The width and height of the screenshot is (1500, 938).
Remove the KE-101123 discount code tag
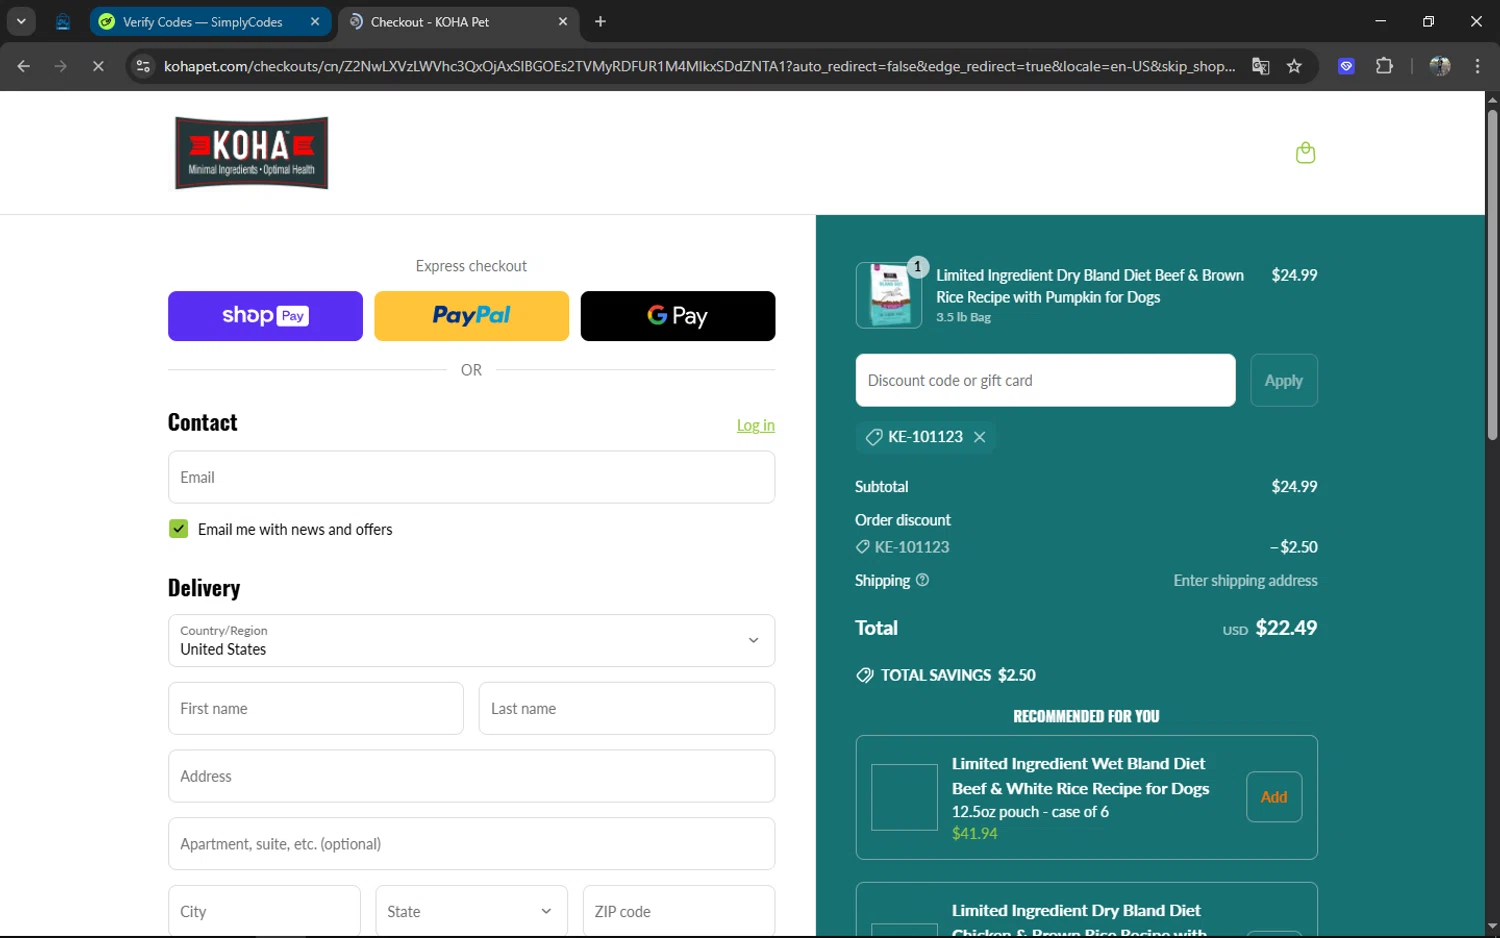[x=980, y=437]
